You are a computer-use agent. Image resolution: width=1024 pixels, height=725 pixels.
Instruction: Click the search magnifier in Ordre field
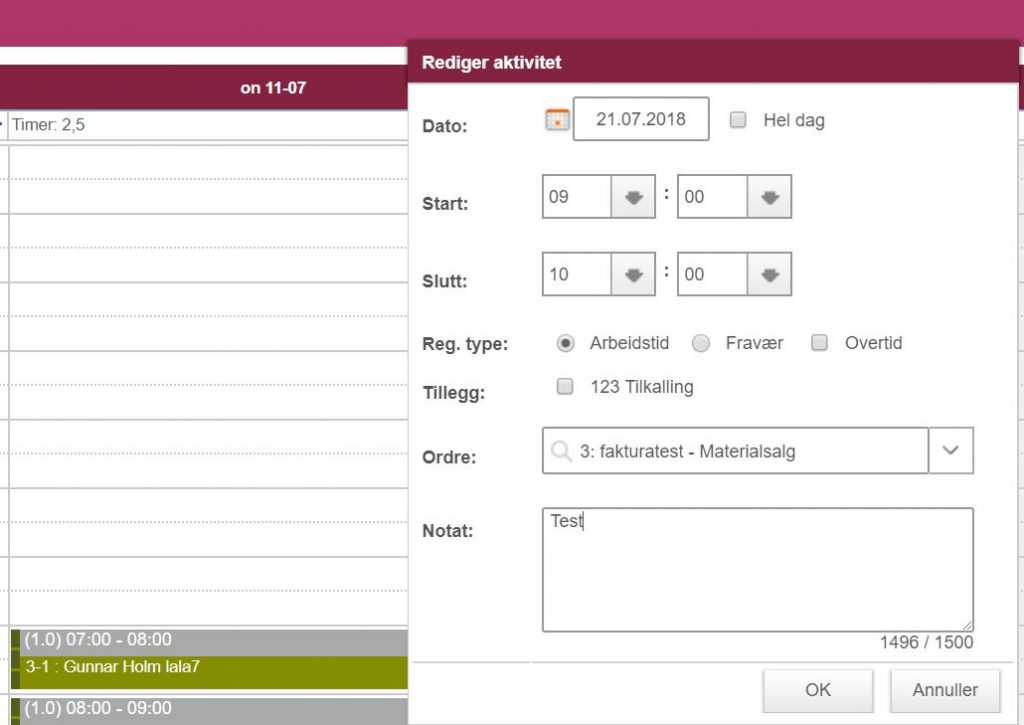(561, 451)
